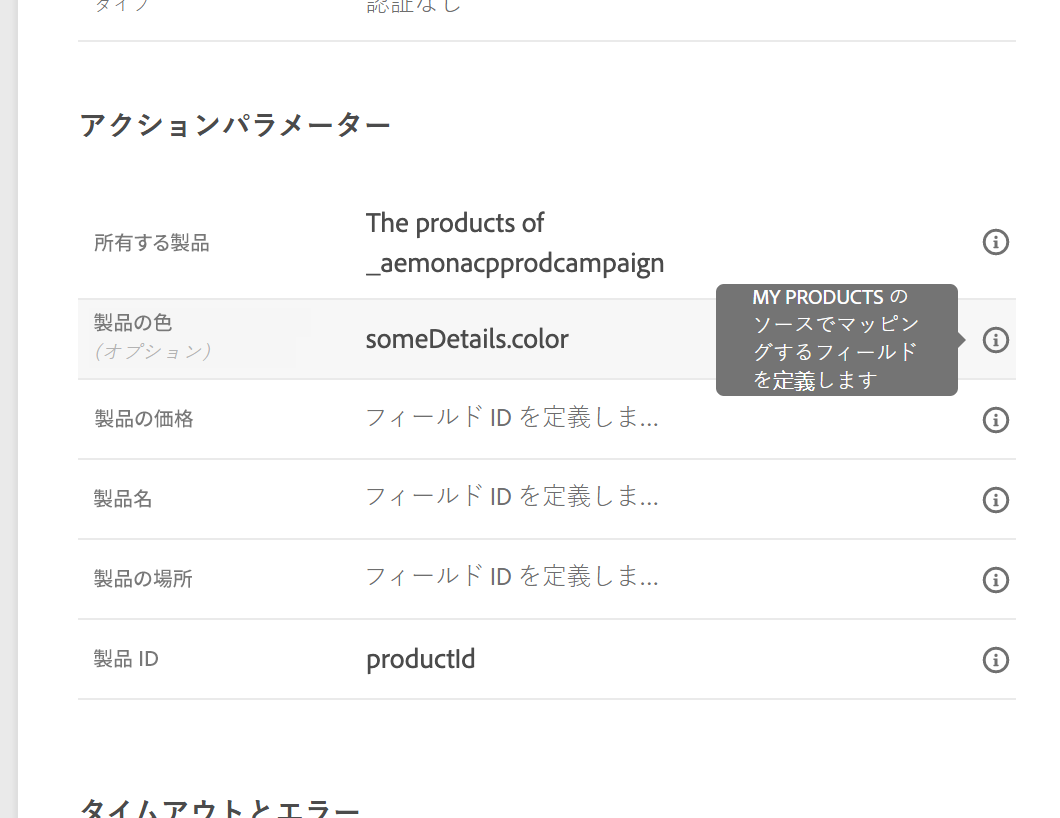Click the 製品の場所 parameter label
Screen dimensions: 1060x818
(x=143, y=579)
